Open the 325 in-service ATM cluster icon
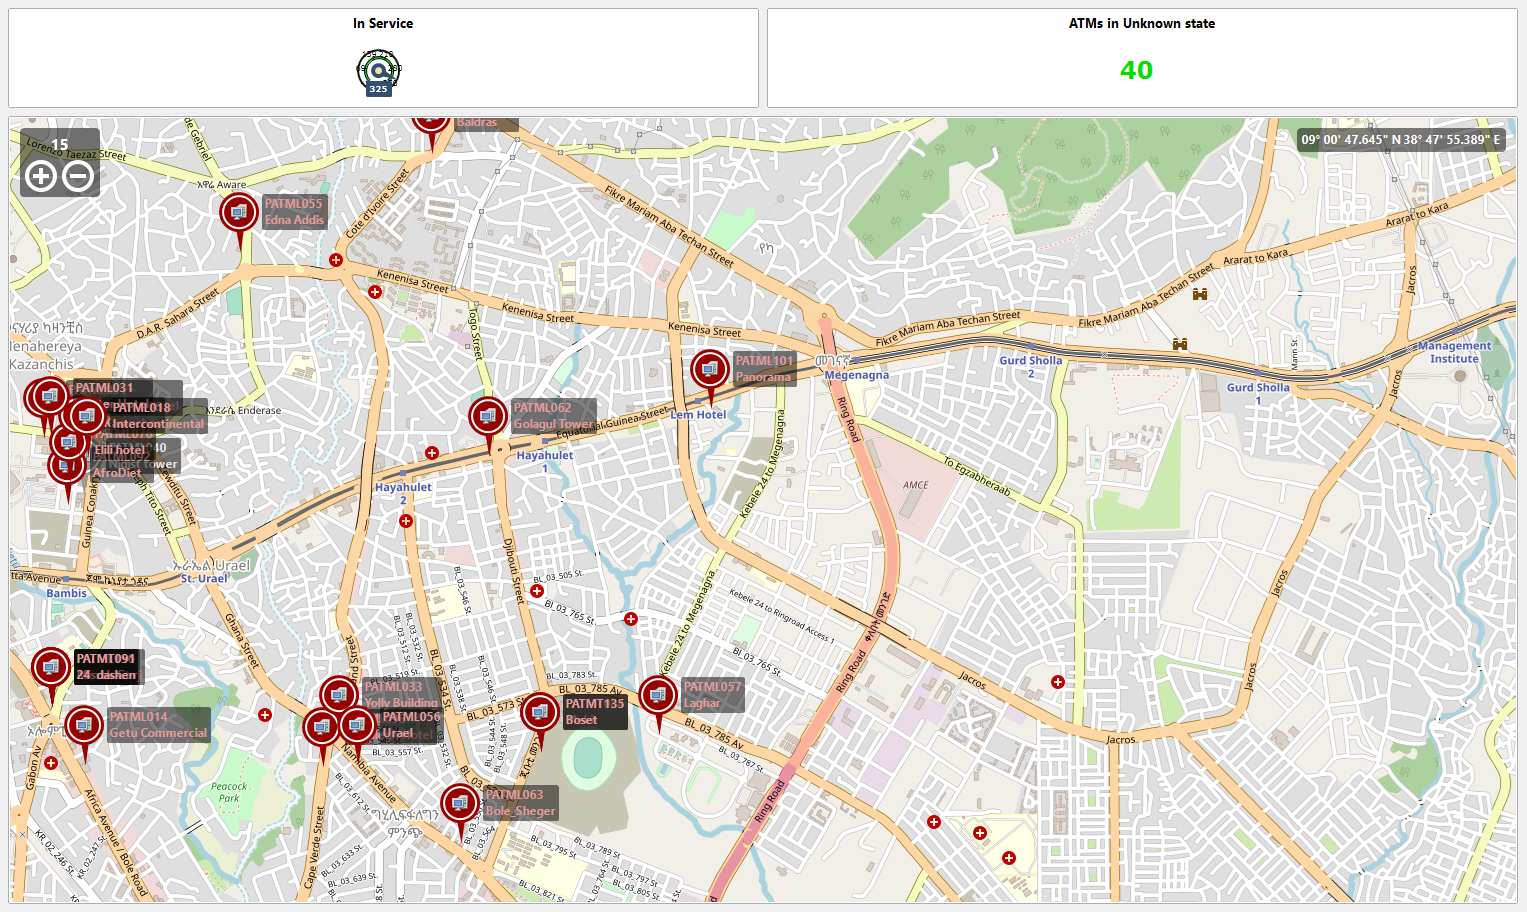The image size is (1527, 912). click(x=377, y=70)
